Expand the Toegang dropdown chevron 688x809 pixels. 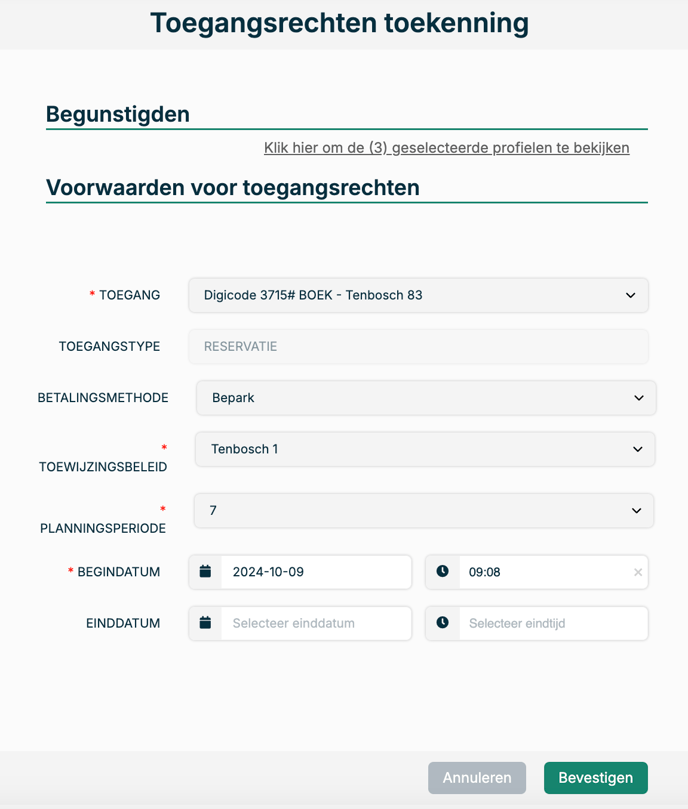(630, 295)
